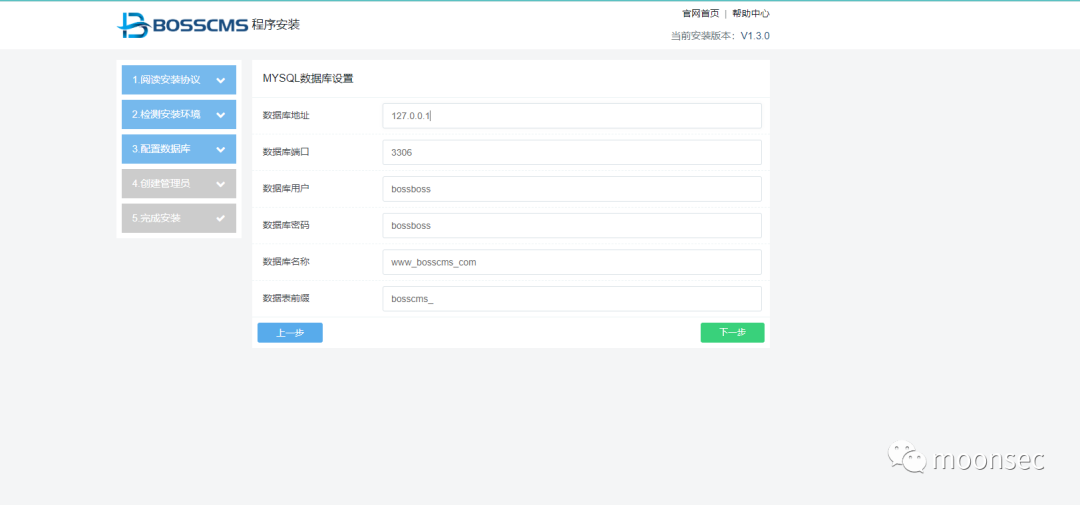
Task: Focus the 数据表前缀 input field
Action: tap(572, 298)
